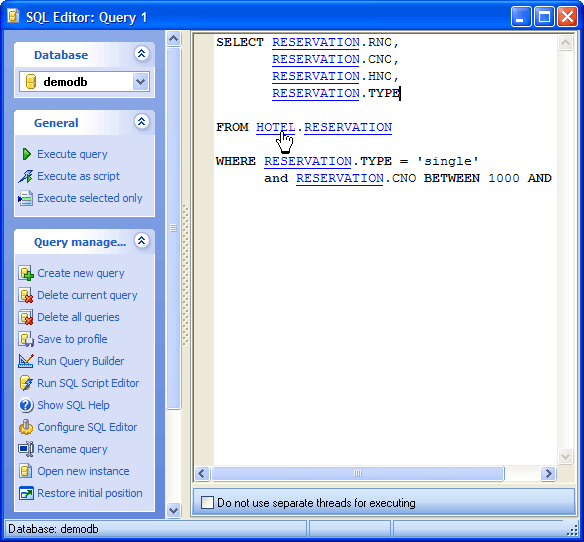Choose Rename query link
This screenshot has height=542, width=584.
[x=72, y=449]
